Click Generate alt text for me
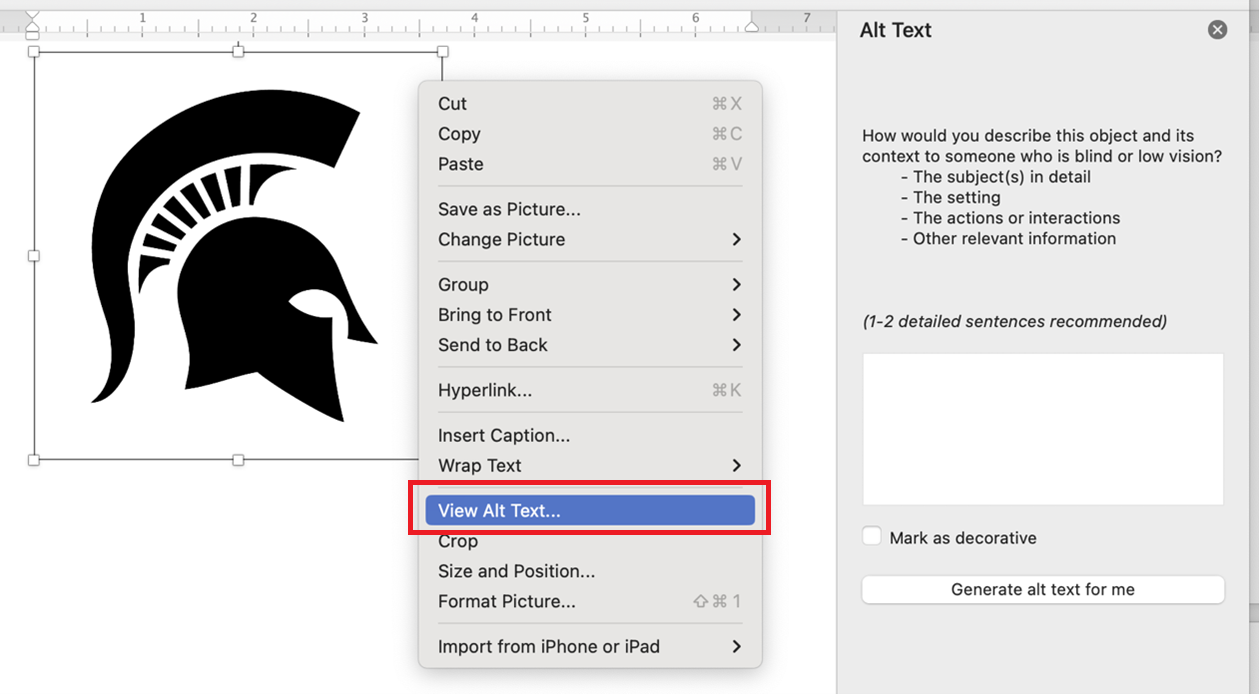The height and width of the screenshot is (694, 1259). point(1042,589)
